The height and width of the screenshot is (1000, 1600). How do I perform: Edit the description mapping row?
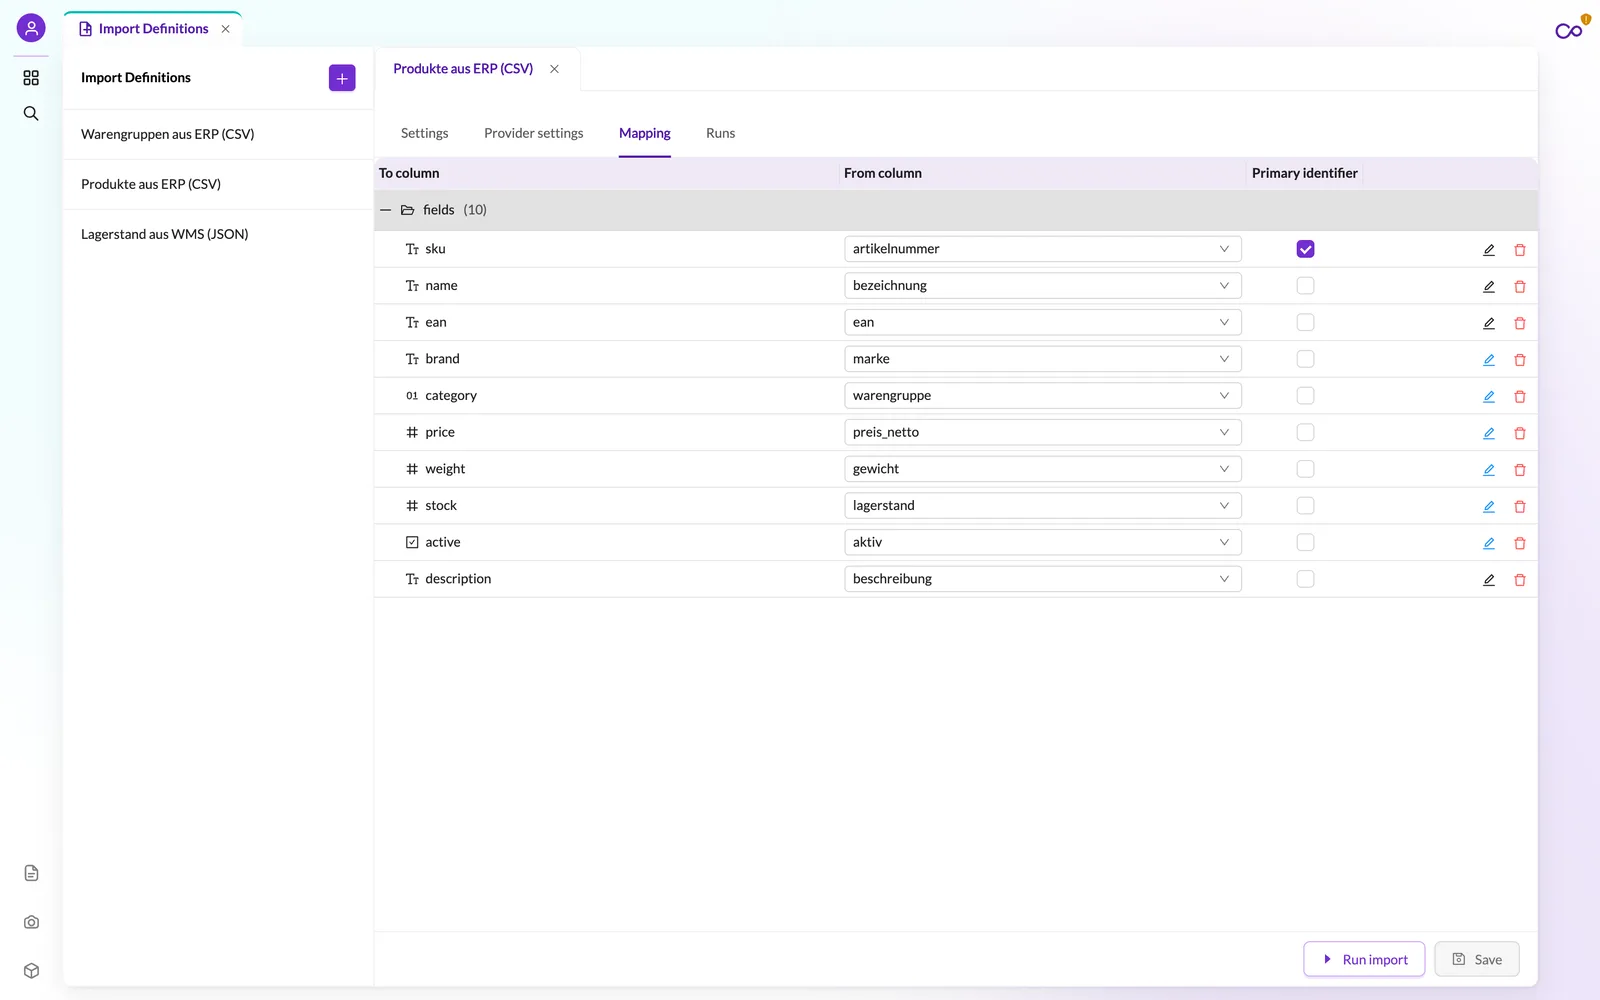pyautogui.click(x=1489, y=580)
